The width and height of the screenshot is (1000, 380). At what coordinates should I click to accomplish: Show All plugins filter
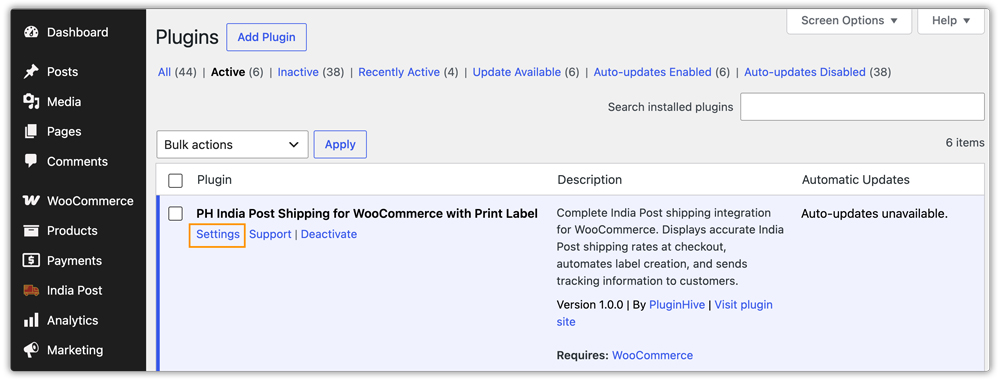[x=165, y=73]
